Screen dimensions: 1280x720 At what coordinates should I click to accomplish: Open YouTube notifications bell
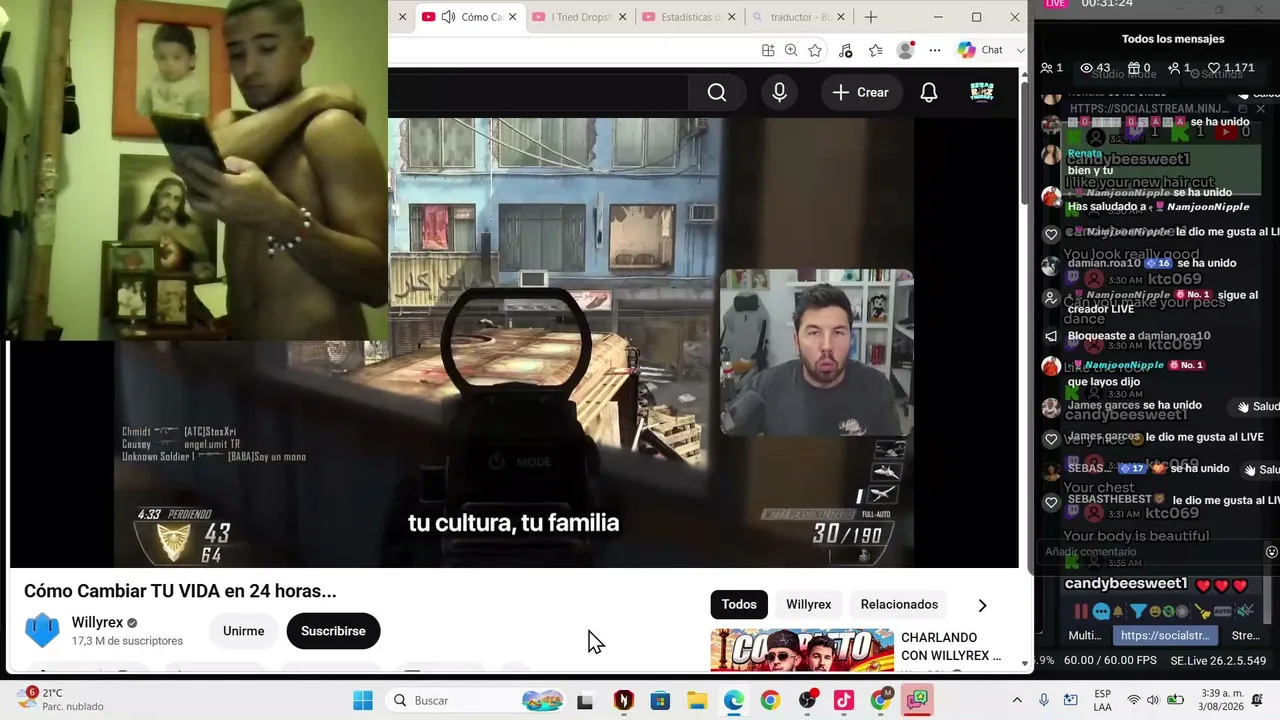pyautogui.click(x=929, y=93)
